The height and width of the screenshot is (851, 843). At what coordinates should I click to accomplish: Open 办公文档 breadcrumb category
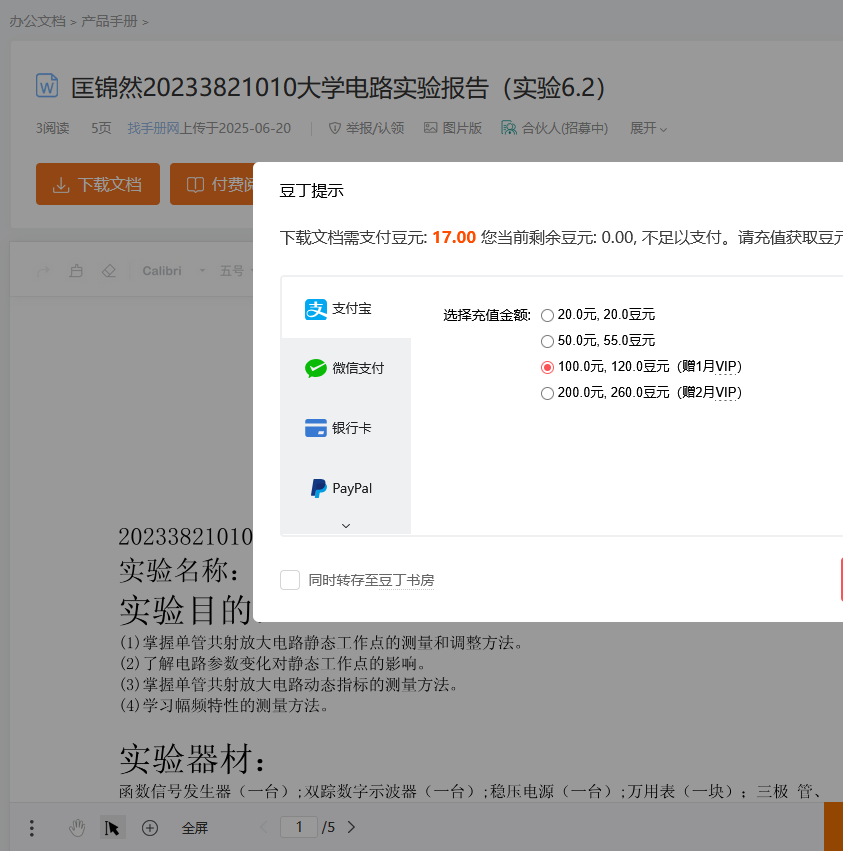37,21
